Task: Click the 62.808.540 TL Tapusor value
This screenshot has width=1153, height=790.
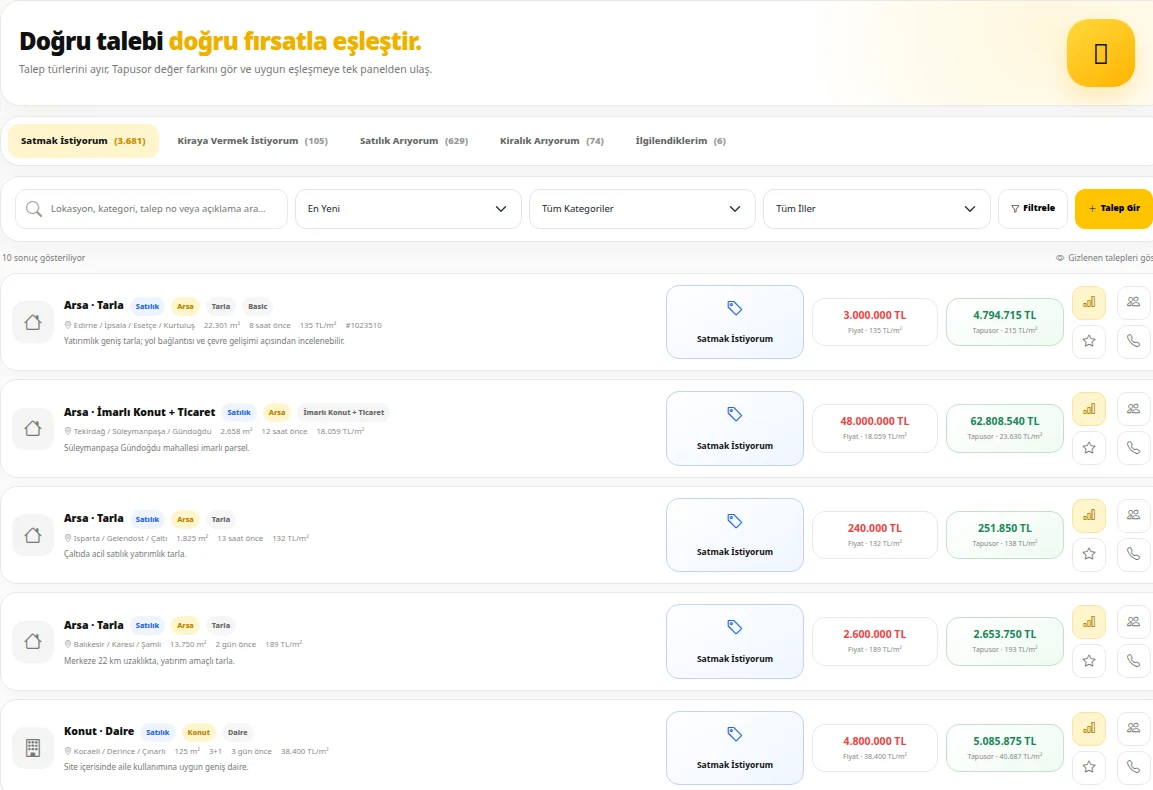Action: coord(1004,428)
